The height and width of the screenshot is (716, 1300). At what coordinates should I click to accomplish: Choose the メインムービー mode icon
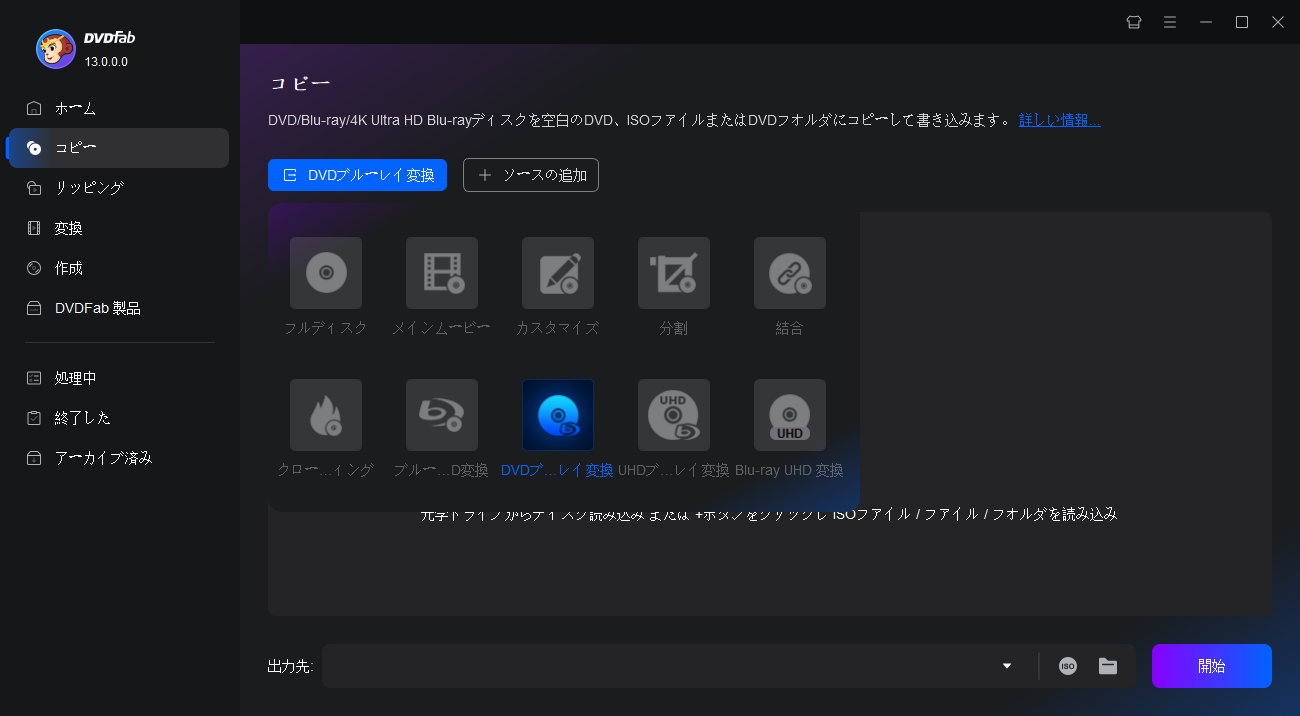pyautogui.click(x=442, y=273)
